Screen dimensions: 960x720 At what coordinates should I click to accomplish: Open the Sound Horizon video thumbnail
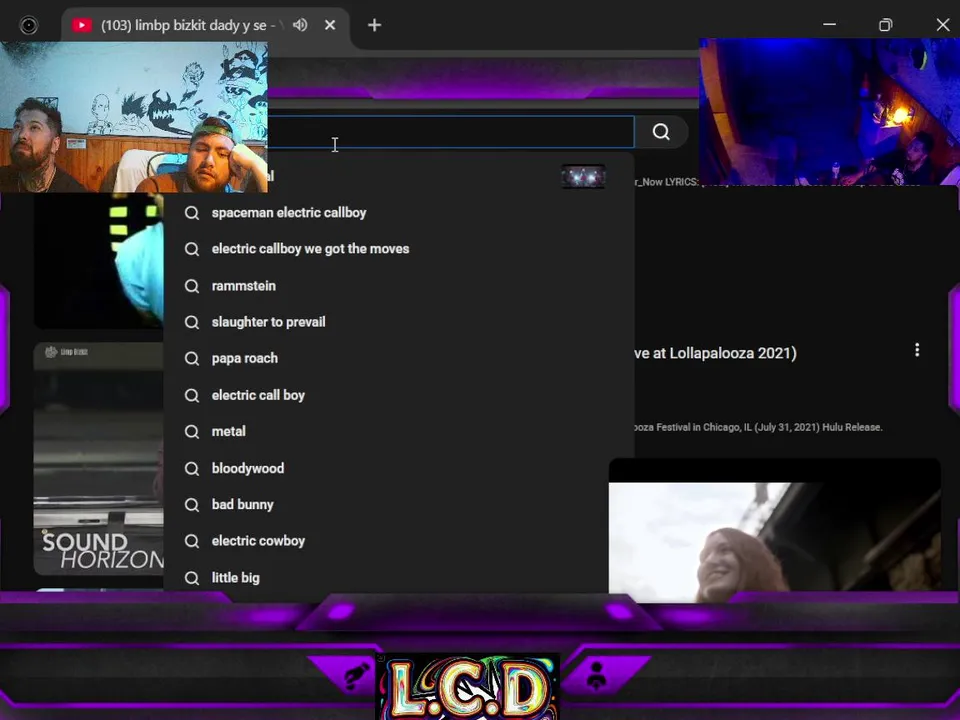click(x=99, y=459)
